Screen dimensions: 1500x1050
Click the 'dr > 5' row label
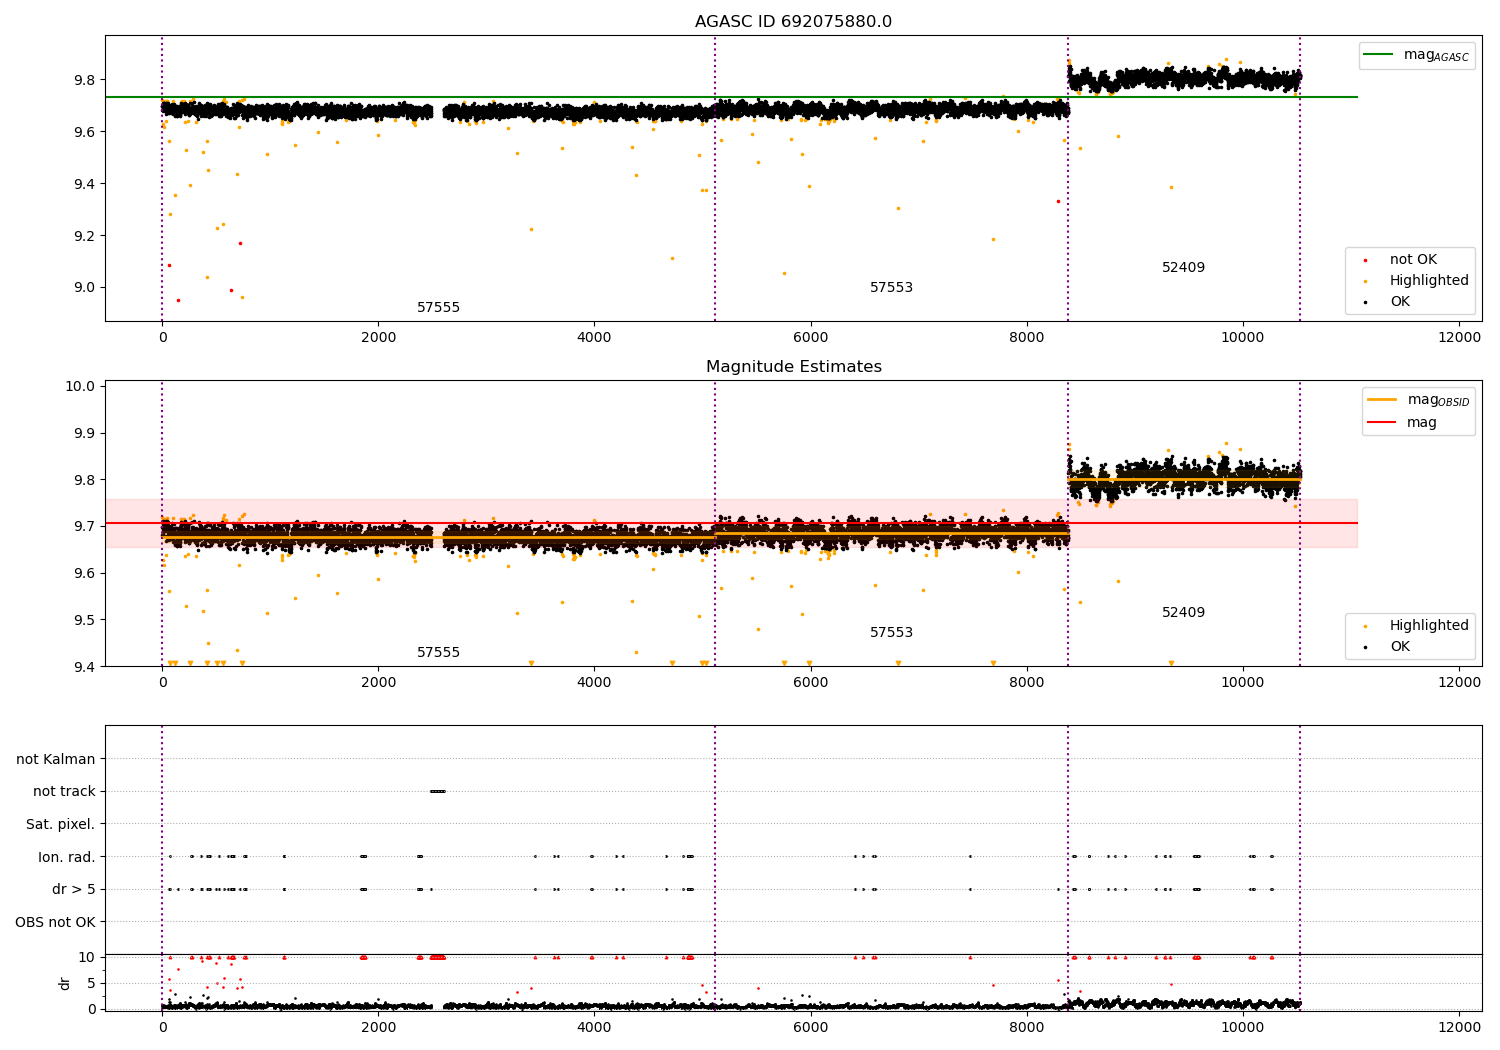click(74, 890)
